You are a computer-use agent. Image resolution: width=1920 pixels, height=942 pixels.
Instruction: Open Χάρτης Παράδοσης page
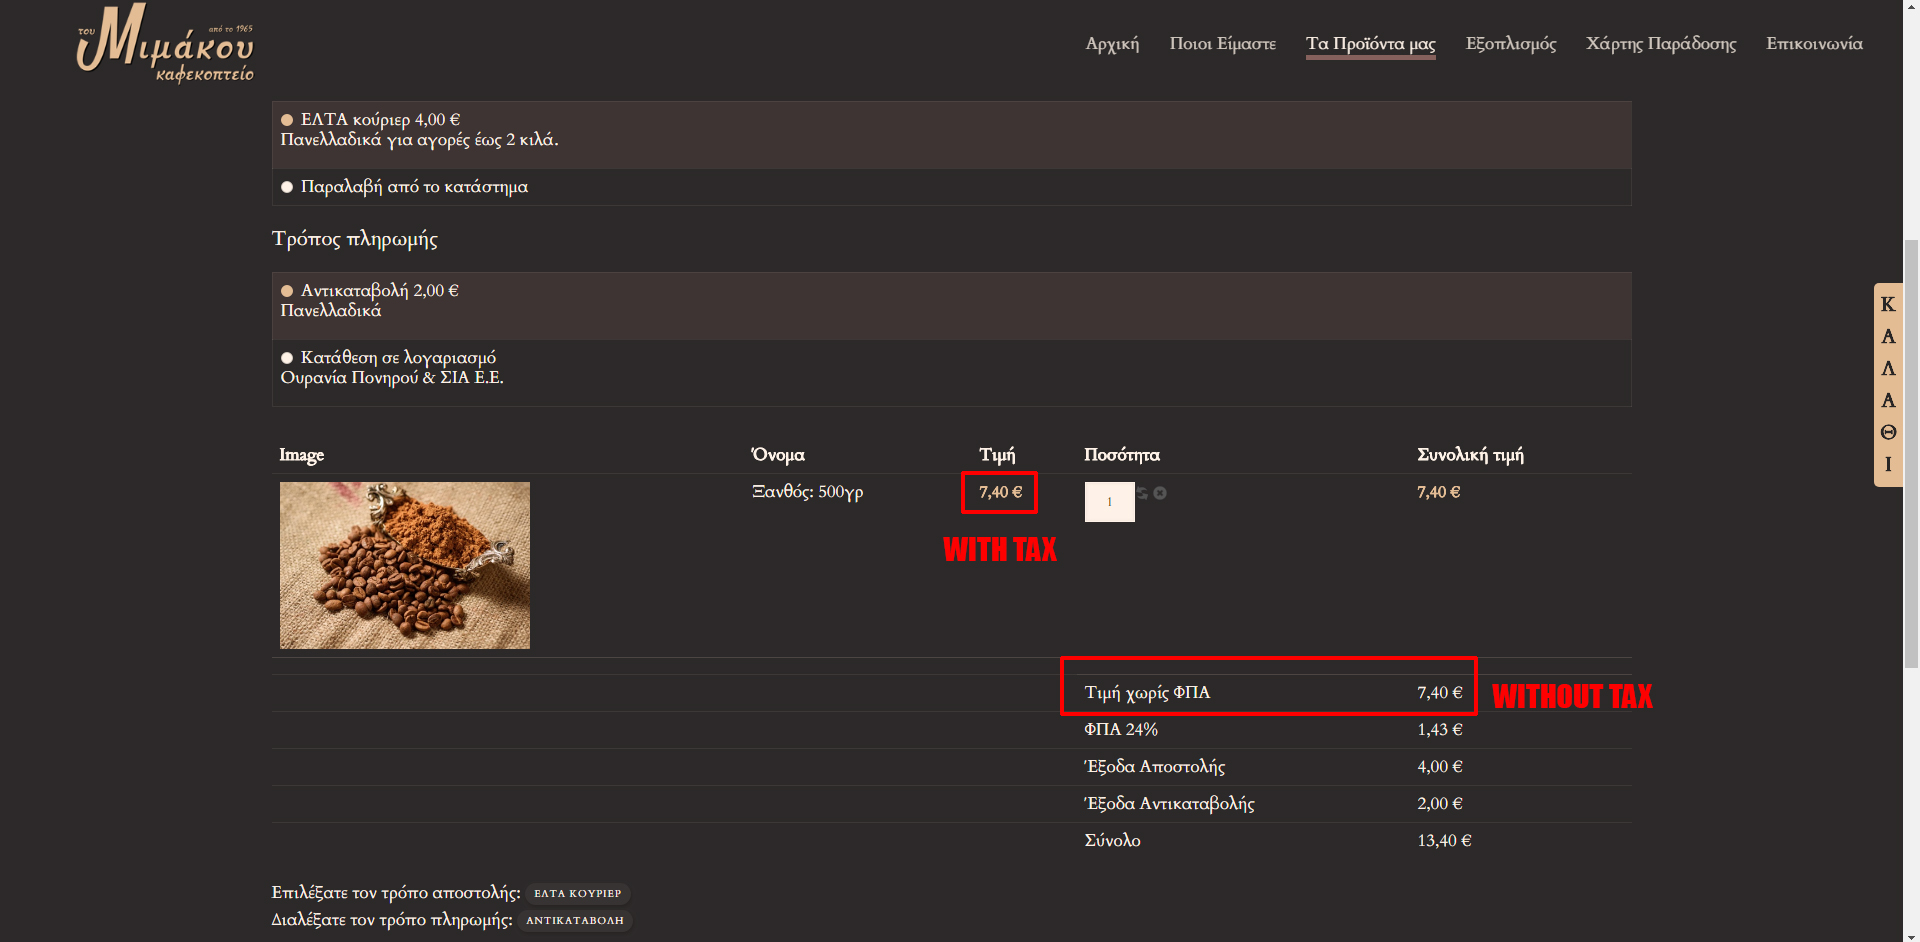(x=1661, y=44)
